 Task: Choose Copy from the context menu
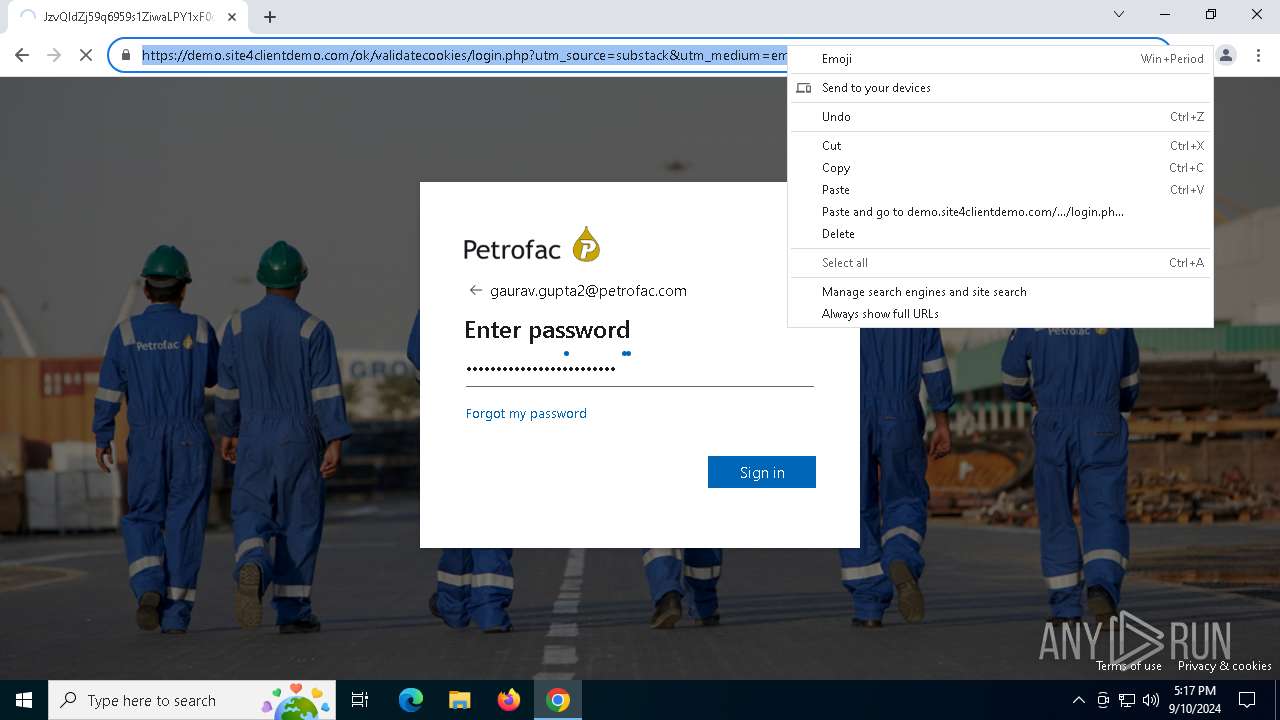click(1000, 168)
